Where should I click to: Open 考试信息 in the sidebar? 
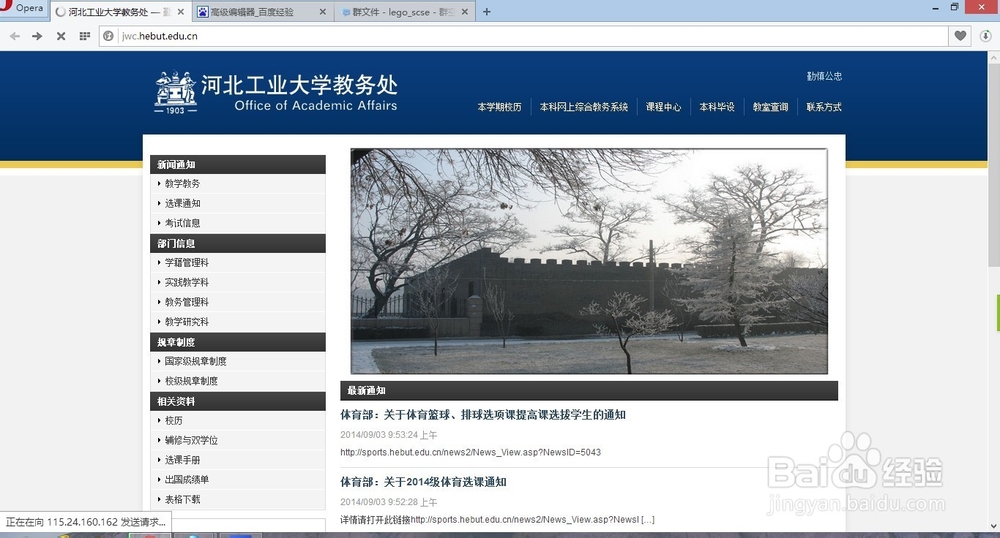pos(182,223)
